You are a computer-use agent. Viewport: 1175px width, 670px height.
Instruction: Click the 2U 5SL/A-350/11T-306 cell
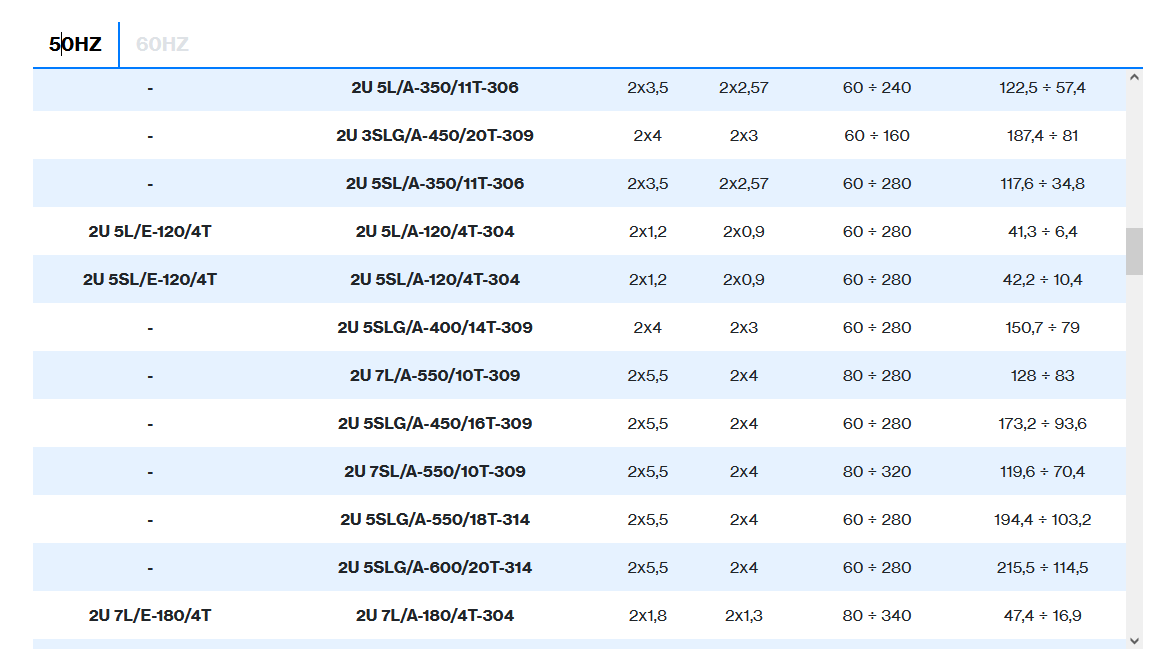(x=434, y=183)
